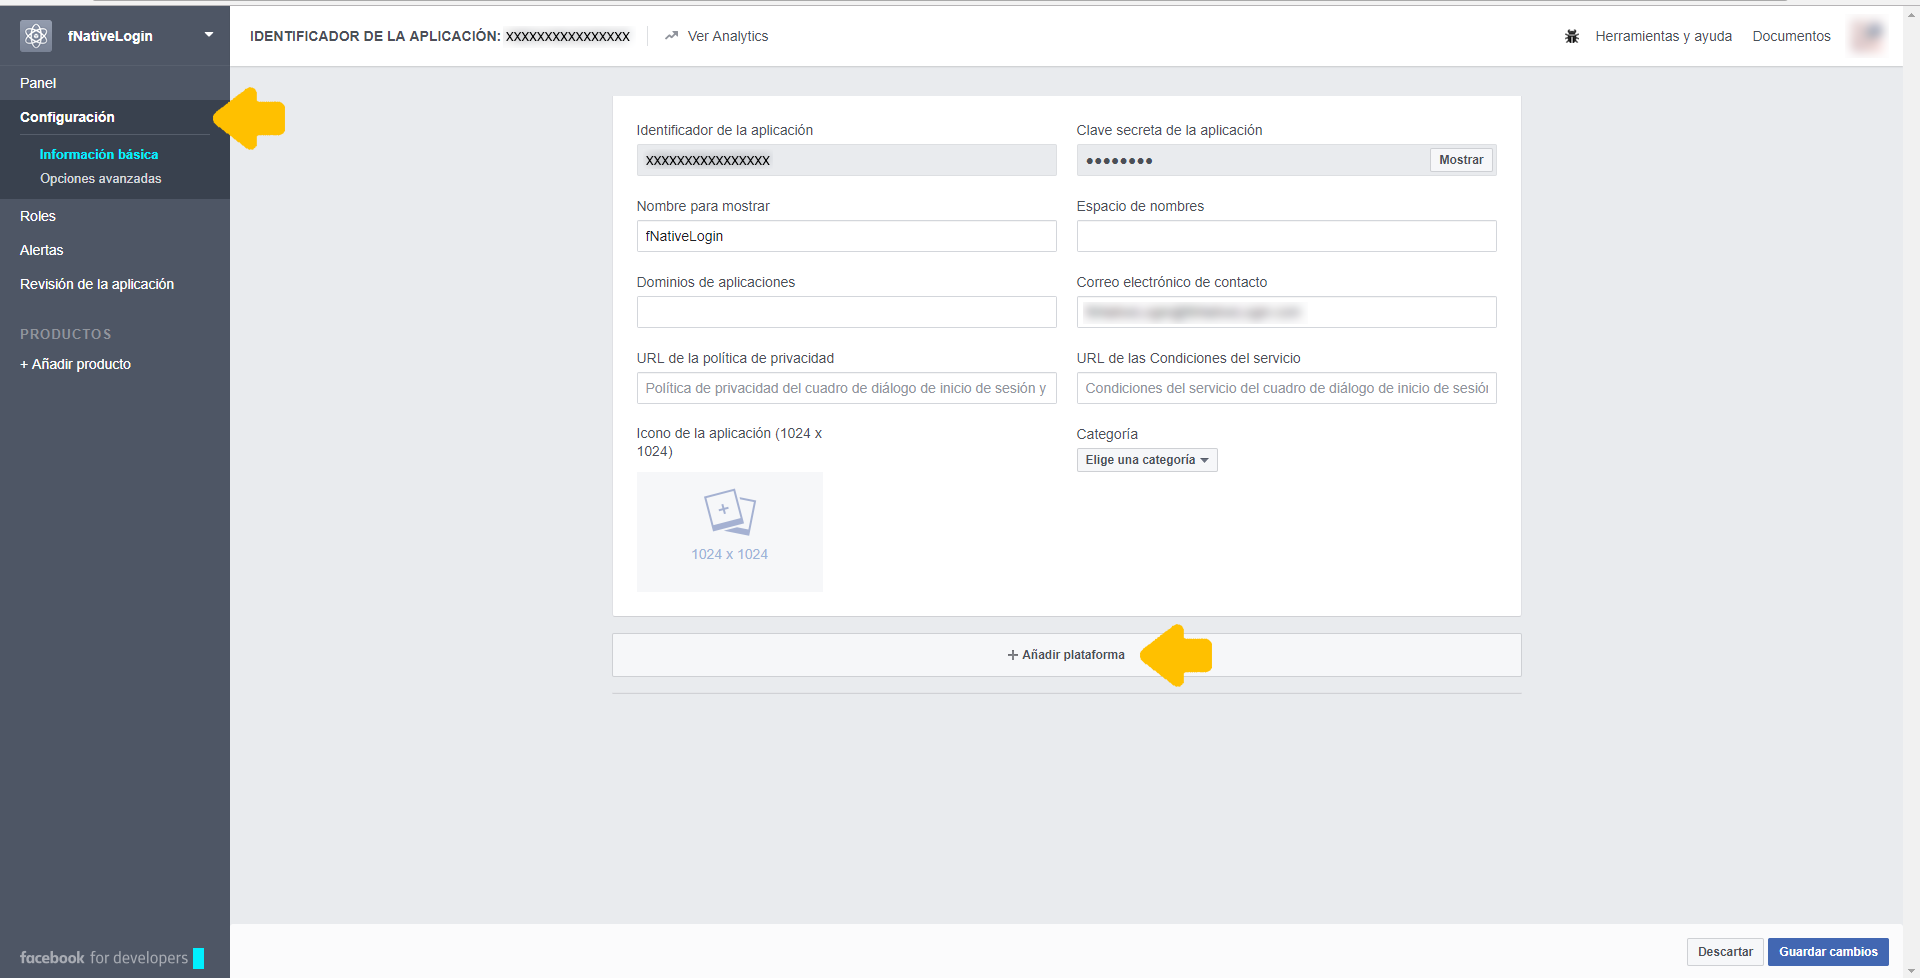Viewport: 1920px width, 978px height.
Task: Open the Configuración sidebar section
Action: pyautogui.click(x=67, y=117)
